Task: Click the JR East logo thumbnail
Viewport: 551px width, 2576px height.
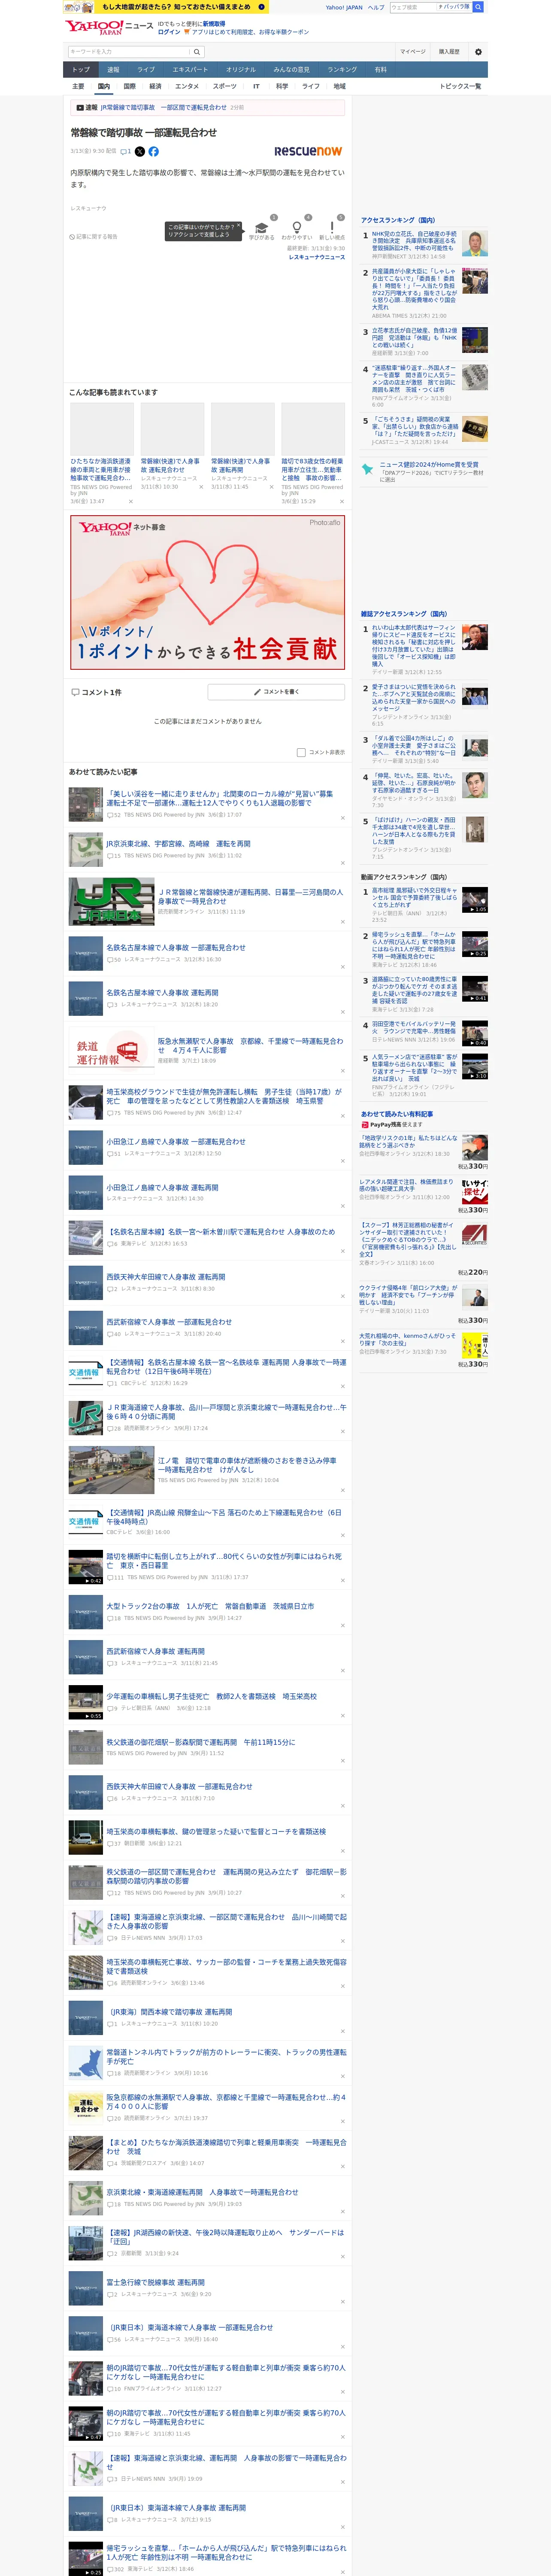Action: pos(111,901)
